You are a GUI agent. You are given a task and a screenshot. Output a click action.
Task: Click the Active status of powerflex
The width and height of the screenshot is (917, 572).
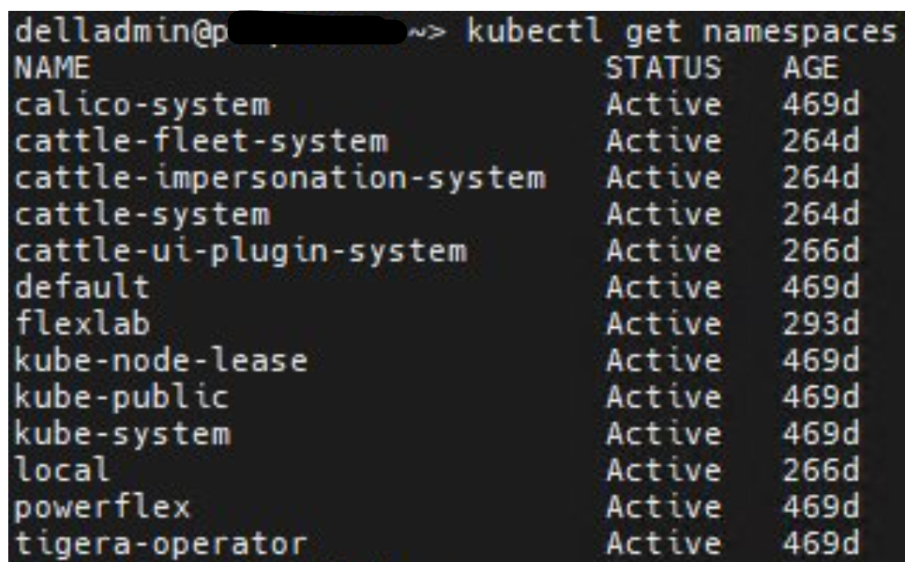click(x=662, y=508)
